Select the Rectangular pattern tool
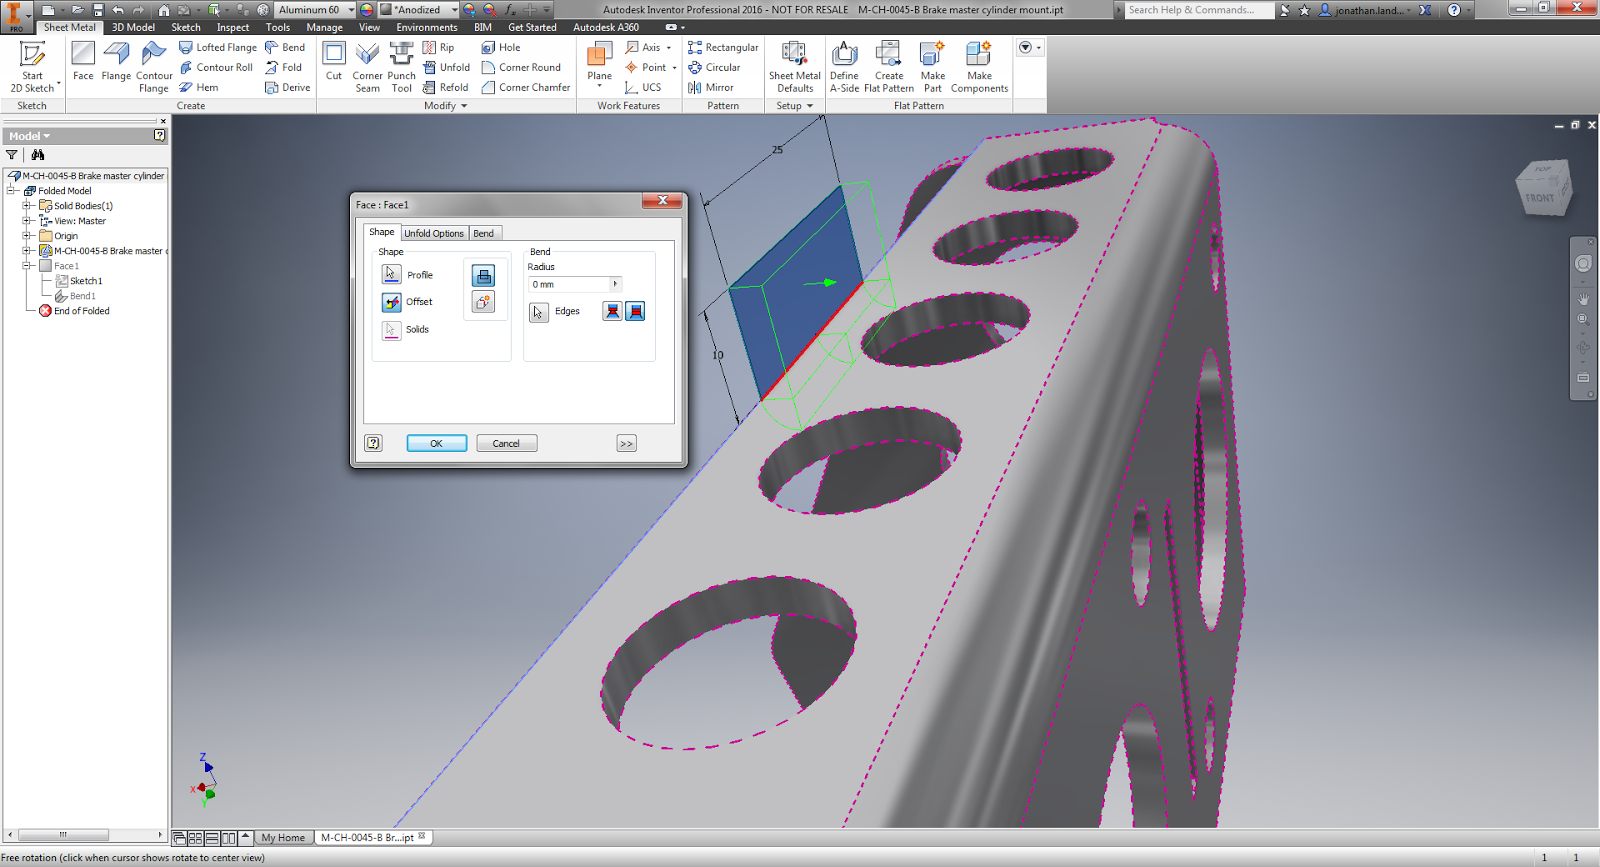This screenshot has height=867, width=1600. coord(723,47)
